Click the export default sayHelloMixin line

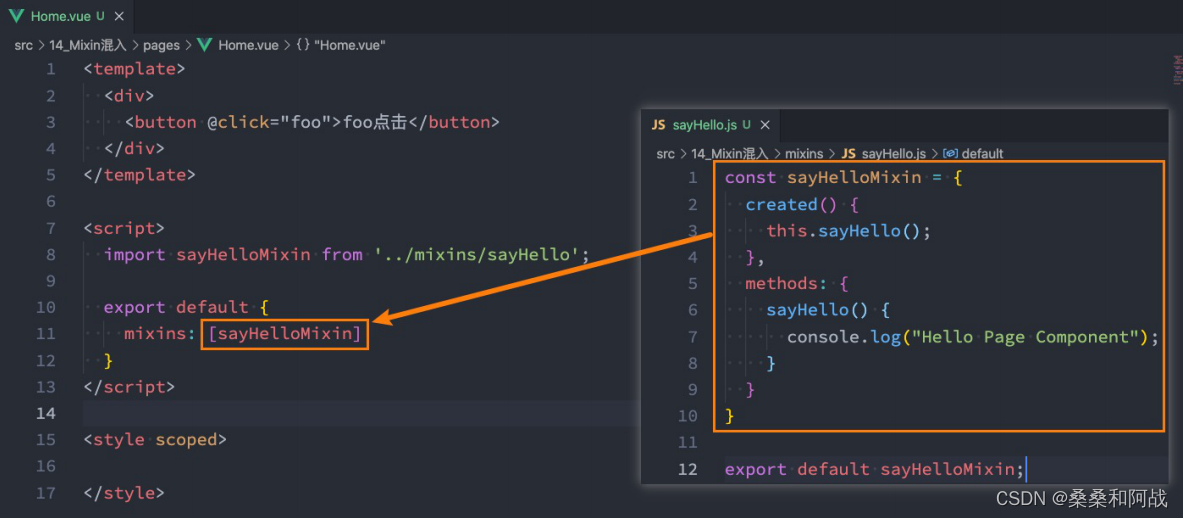tap(874, 469)
